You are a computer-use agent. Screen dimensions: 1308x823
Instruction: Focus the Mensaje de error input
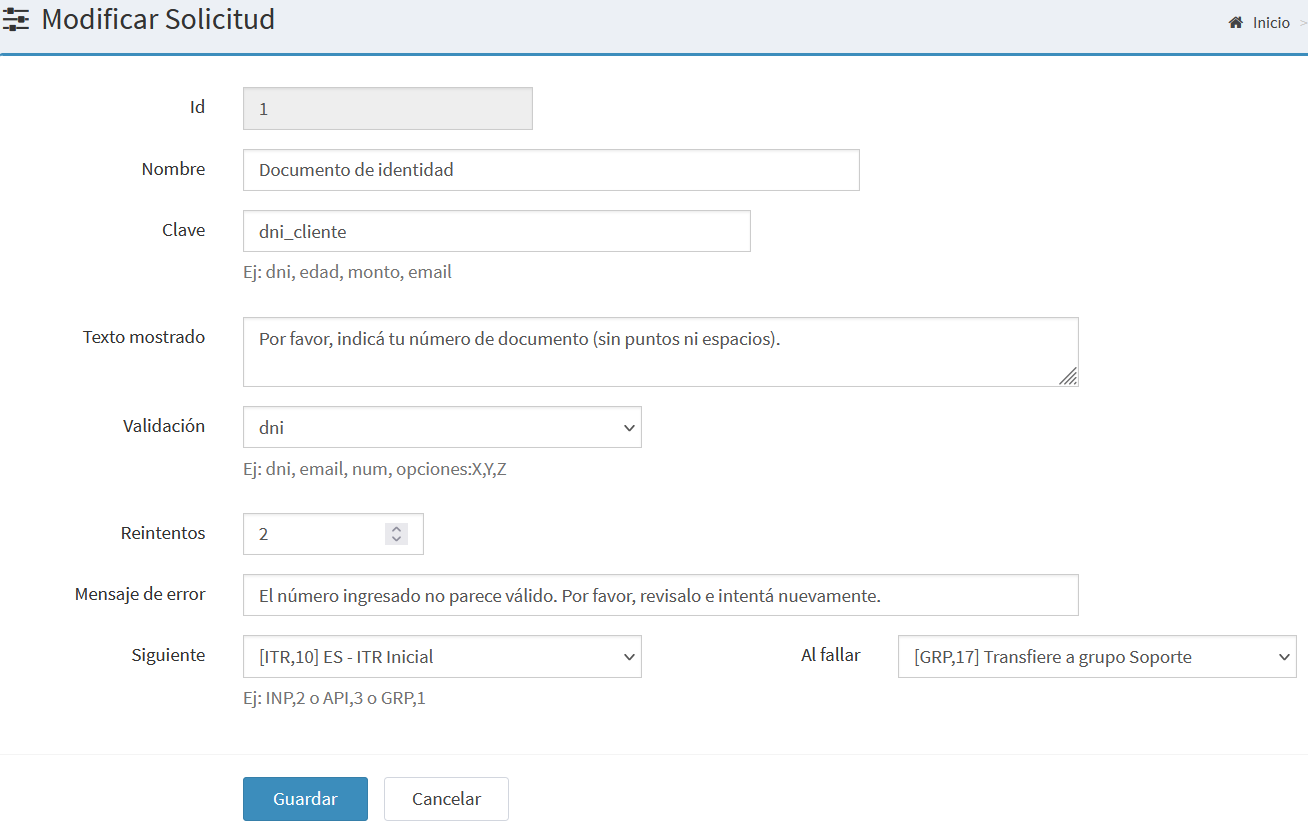pos(660,595)
